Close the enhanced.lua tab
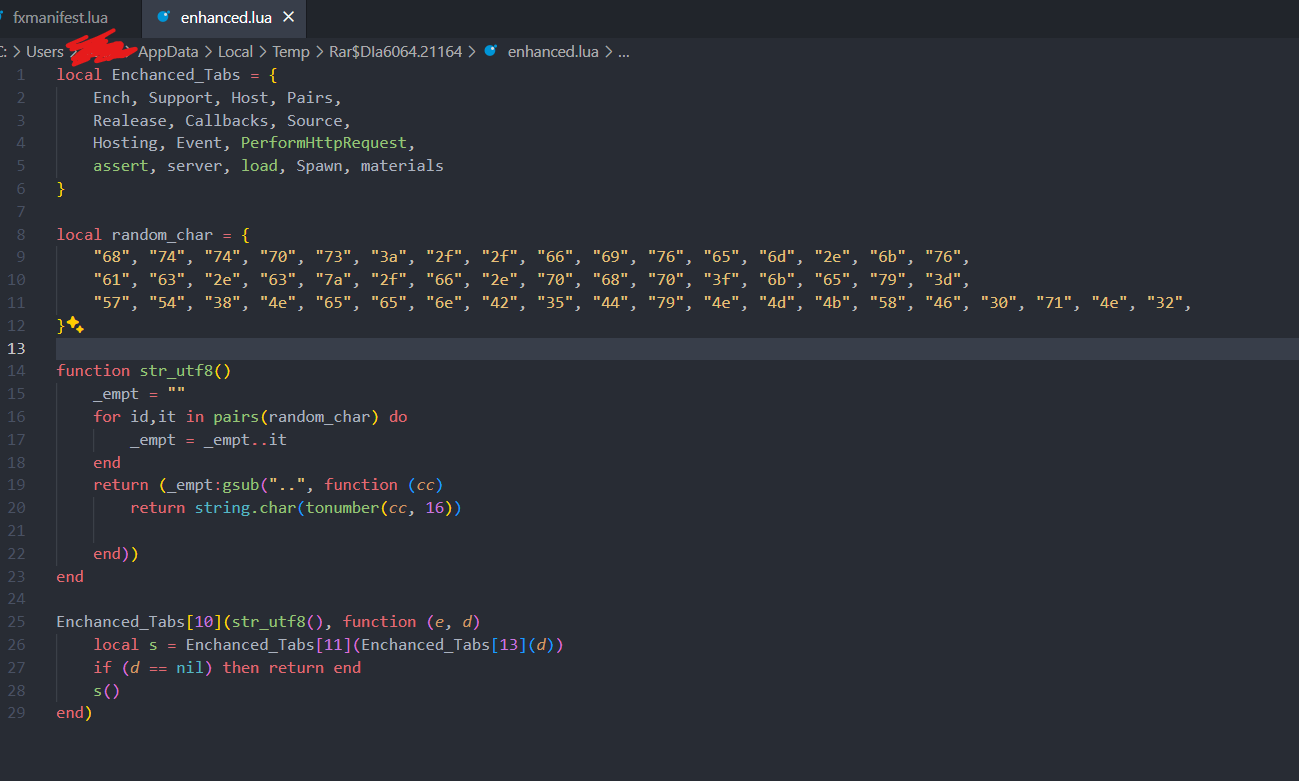 289,18
